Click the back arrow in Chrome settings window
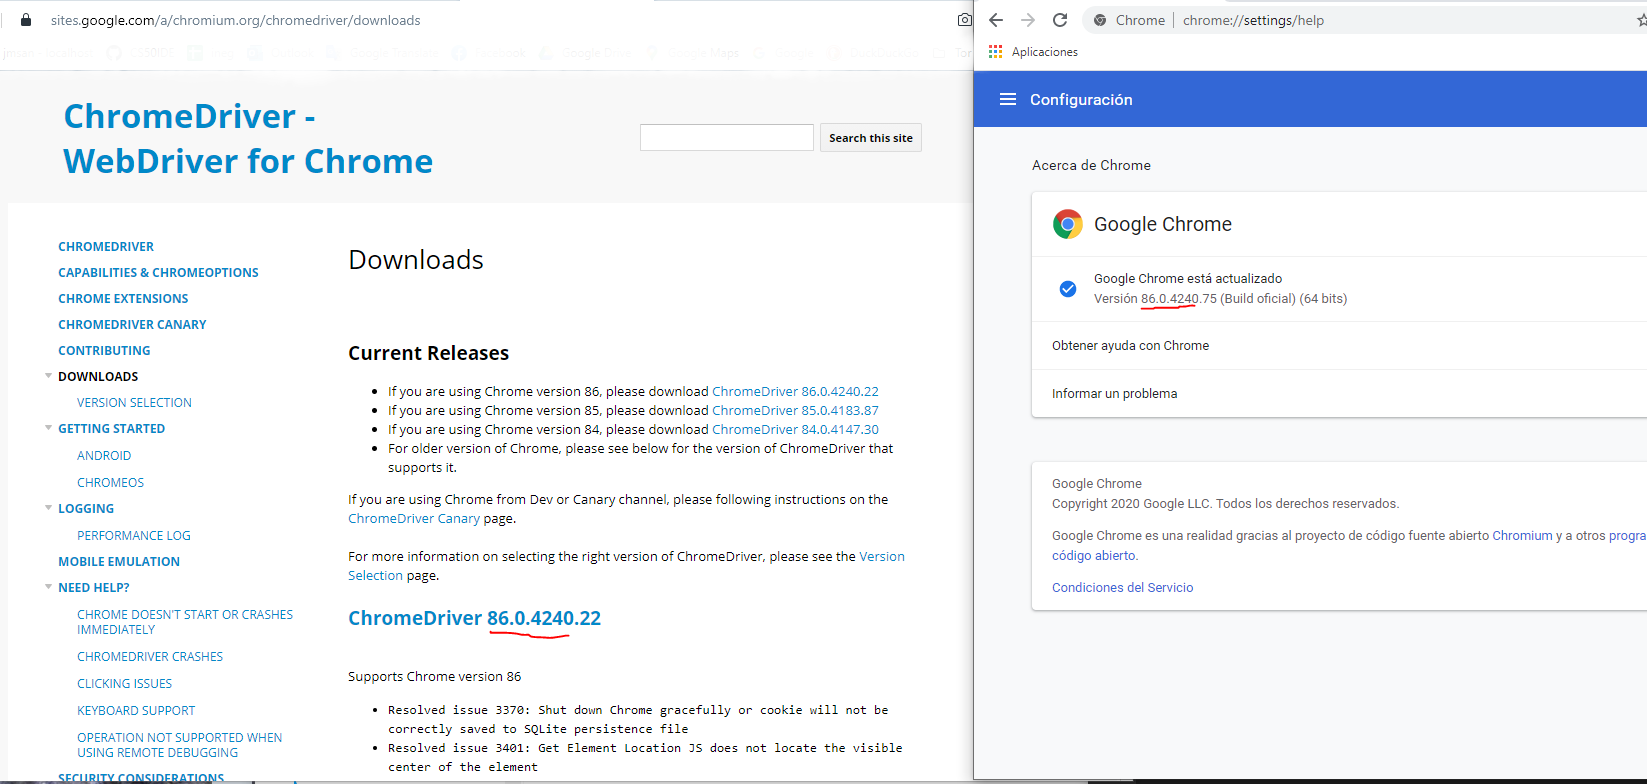Viewport: 1647px width, 784px height. pyautogui.click(x=996, y=20)
